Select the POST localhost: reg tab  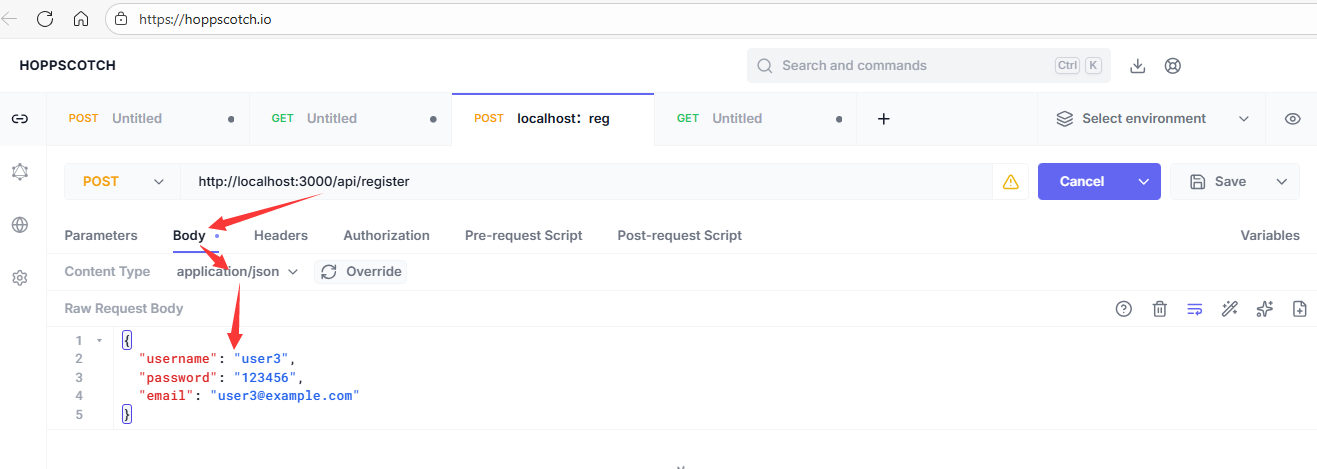pos(553,118)
